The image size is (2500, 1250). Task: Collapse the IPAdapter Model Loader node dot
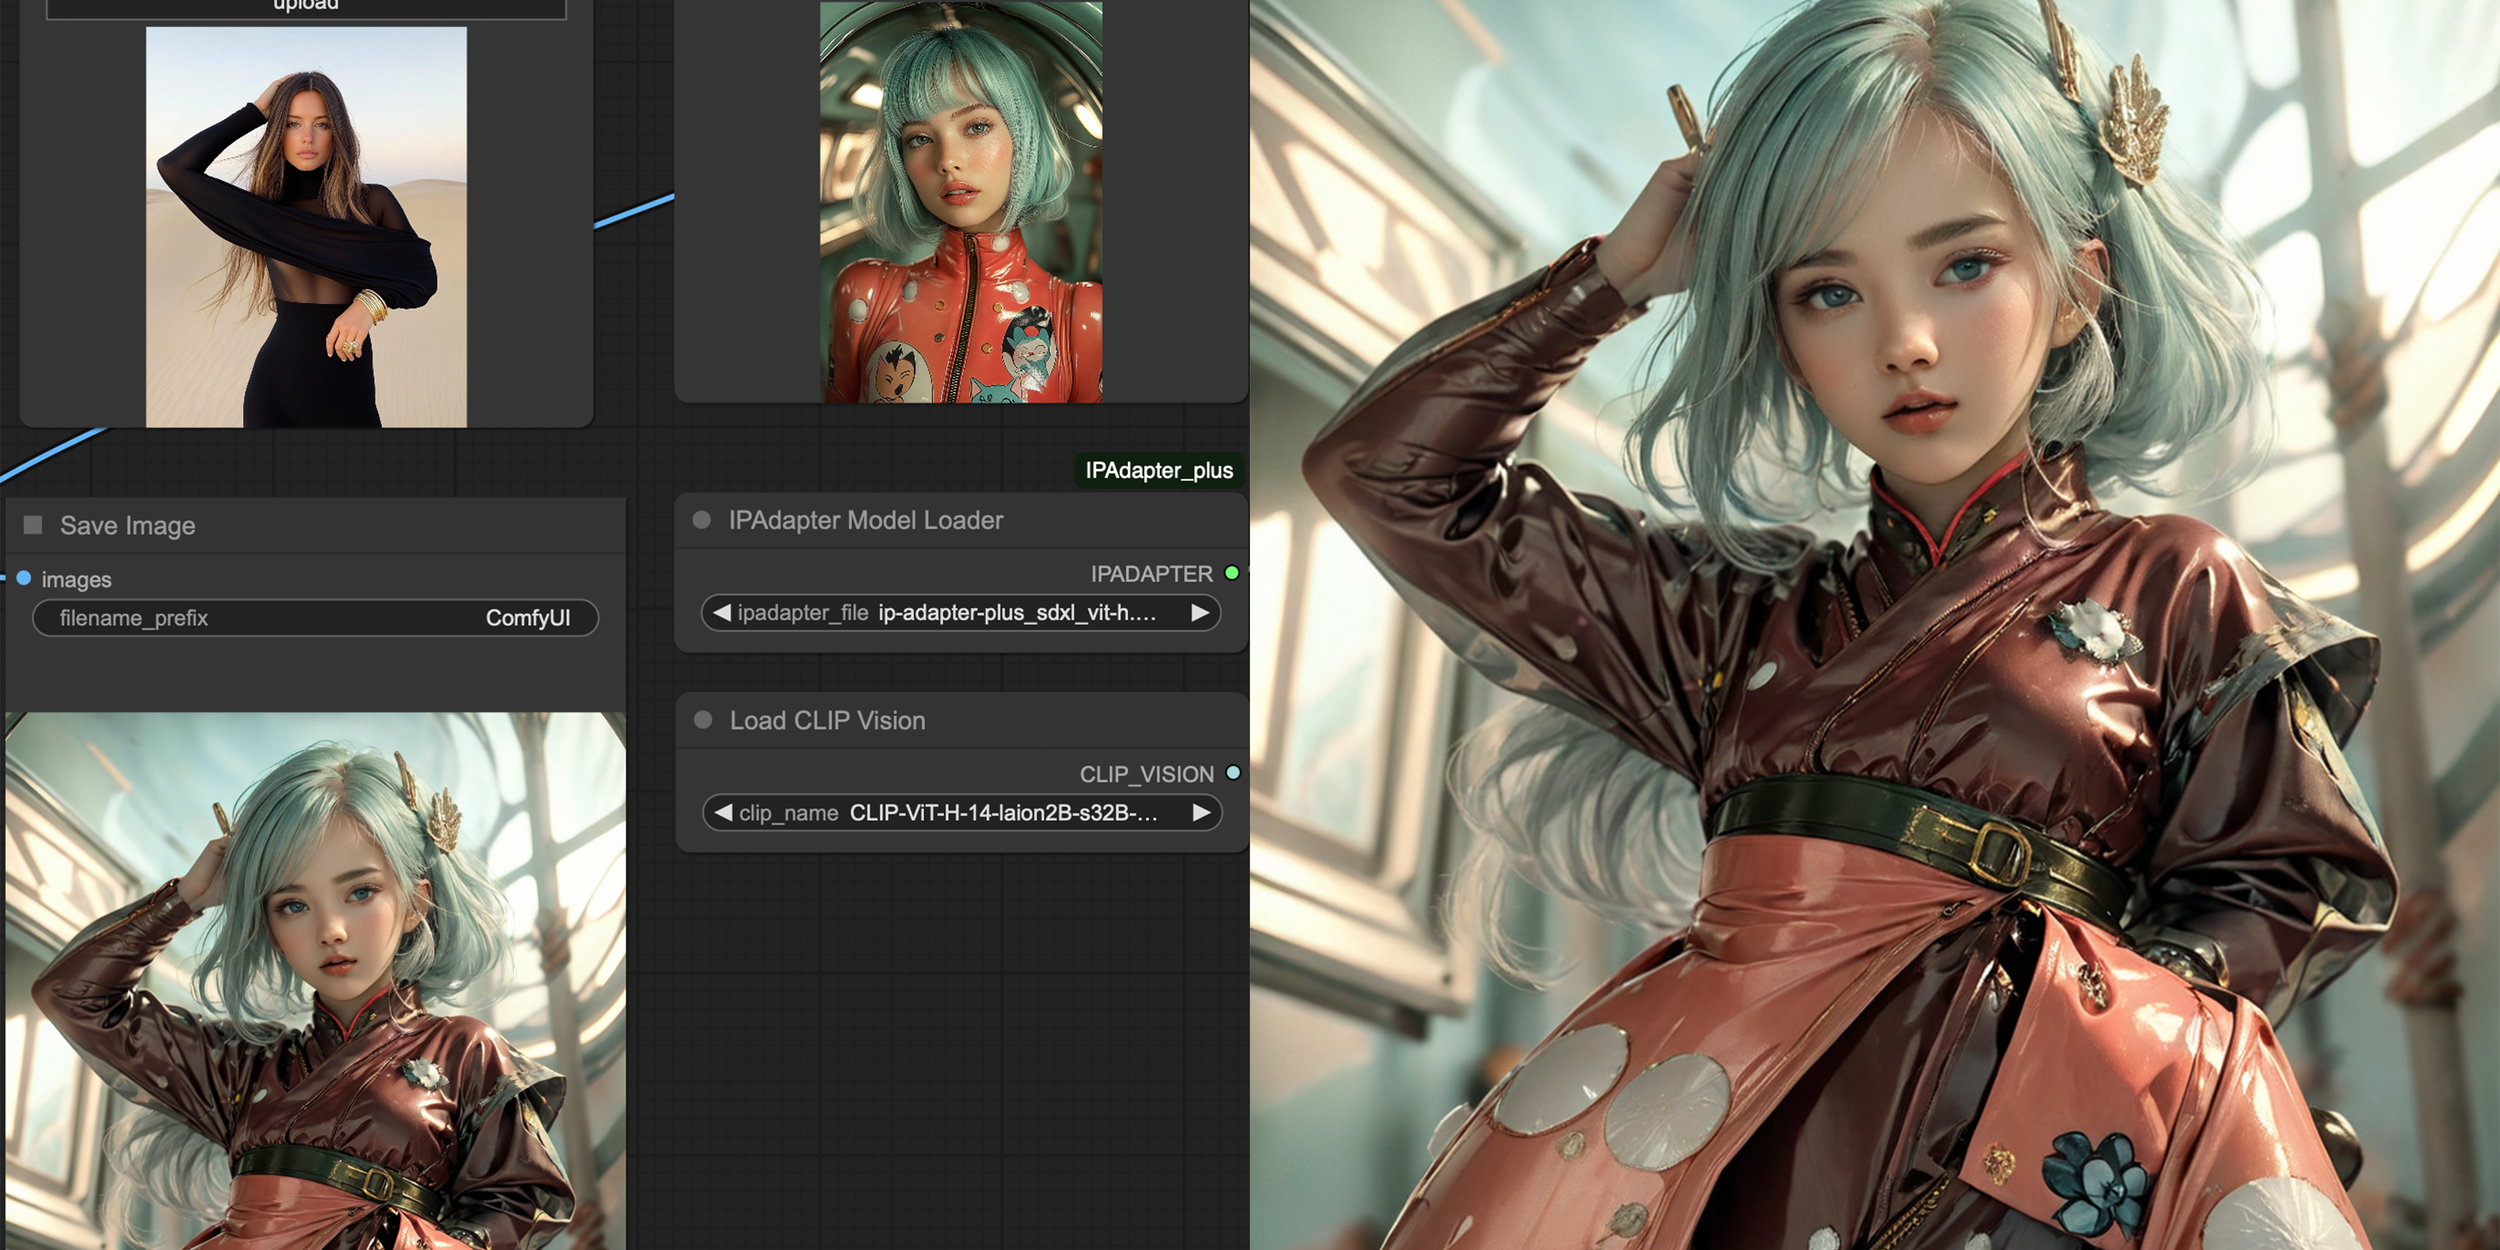click(702, 520)
